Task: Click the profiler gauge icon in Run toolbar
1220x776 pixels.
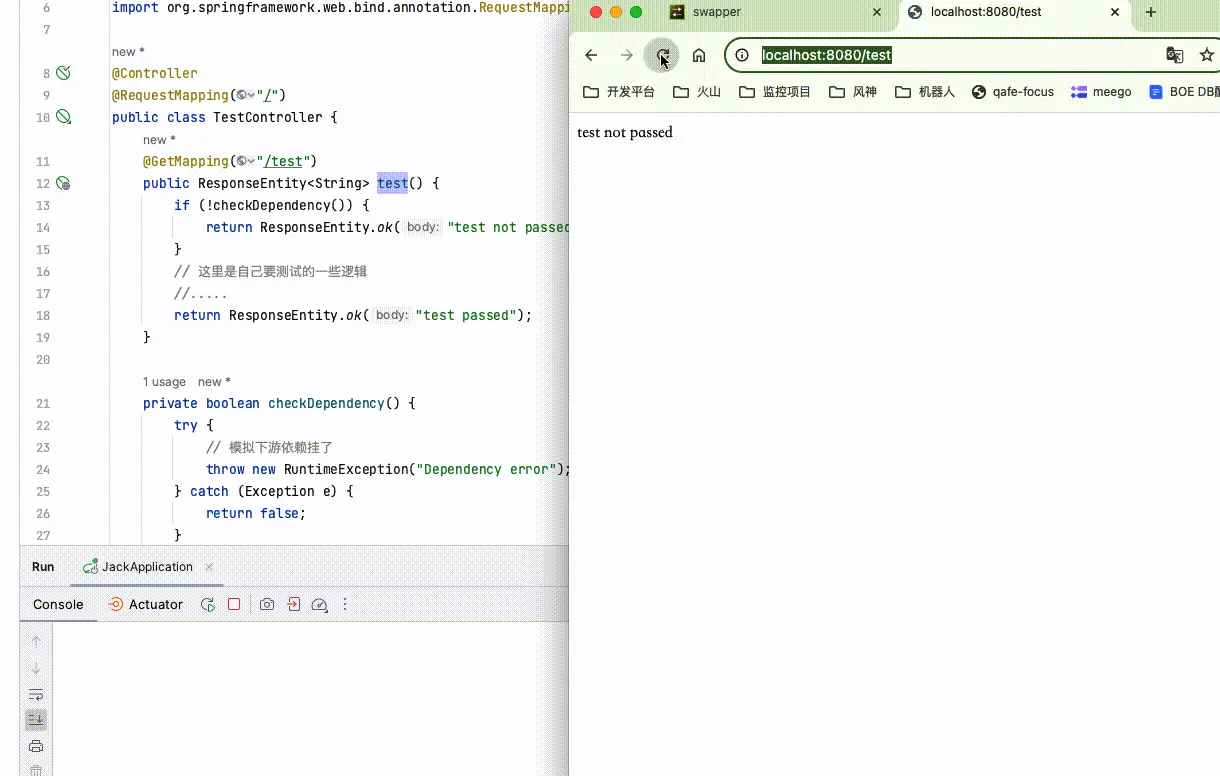Action: 319,605
